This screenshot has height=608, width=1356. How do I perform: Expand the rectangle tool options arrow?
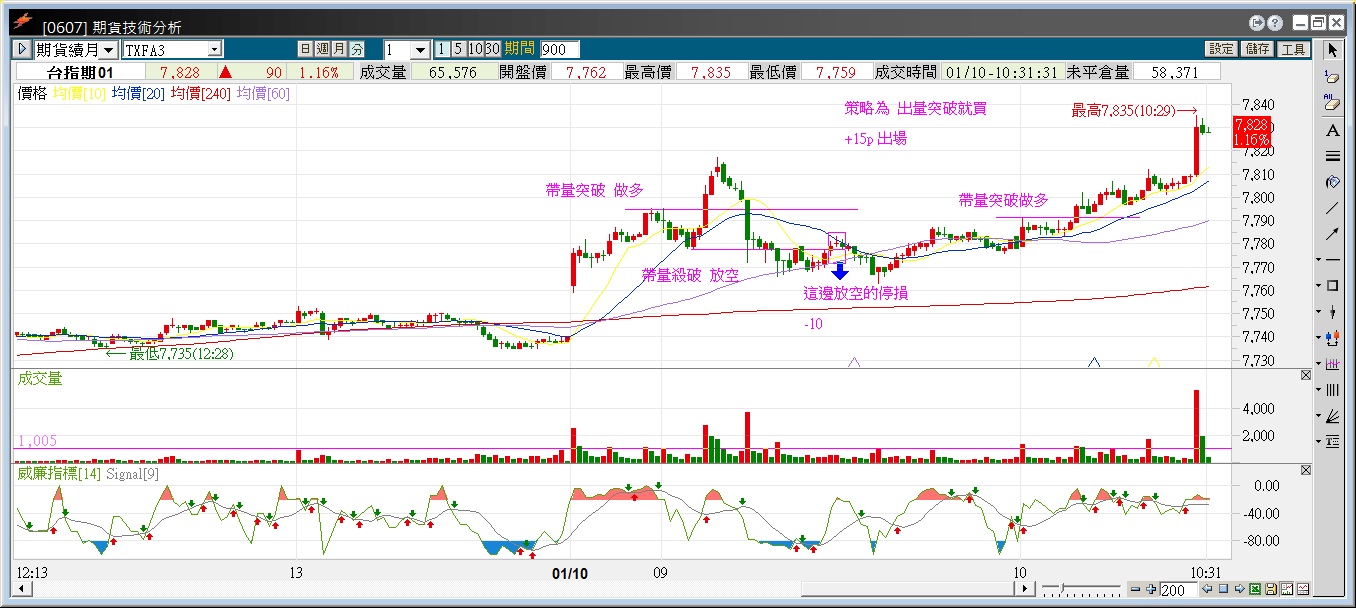[x=1320, y=286]
